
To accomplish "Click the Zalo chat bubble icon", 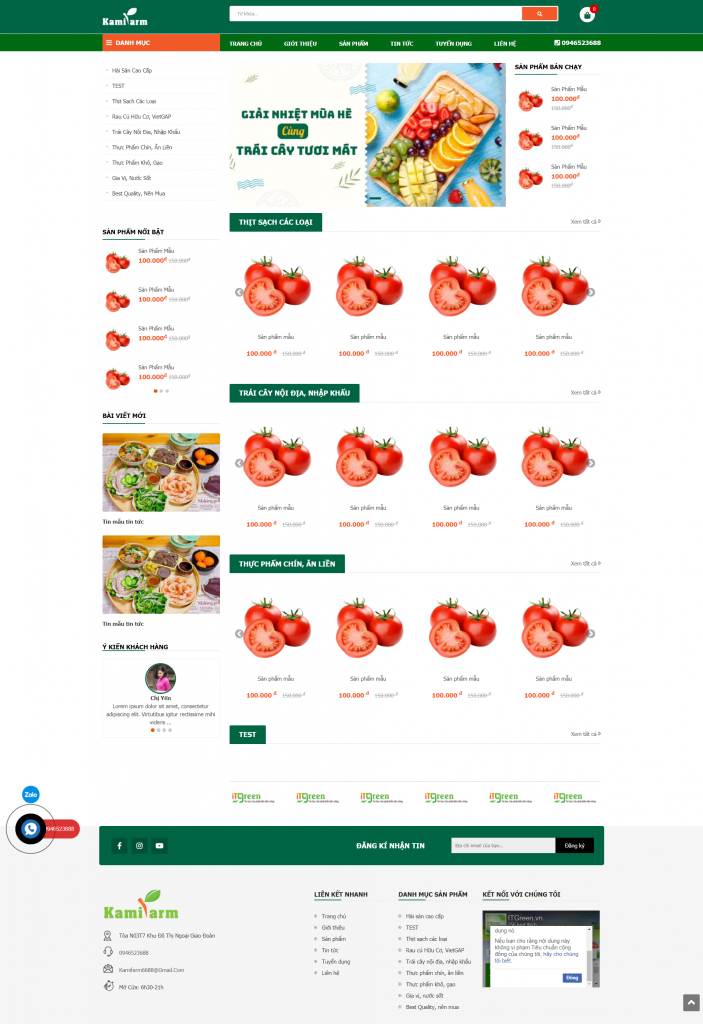I will pos(31,794).
